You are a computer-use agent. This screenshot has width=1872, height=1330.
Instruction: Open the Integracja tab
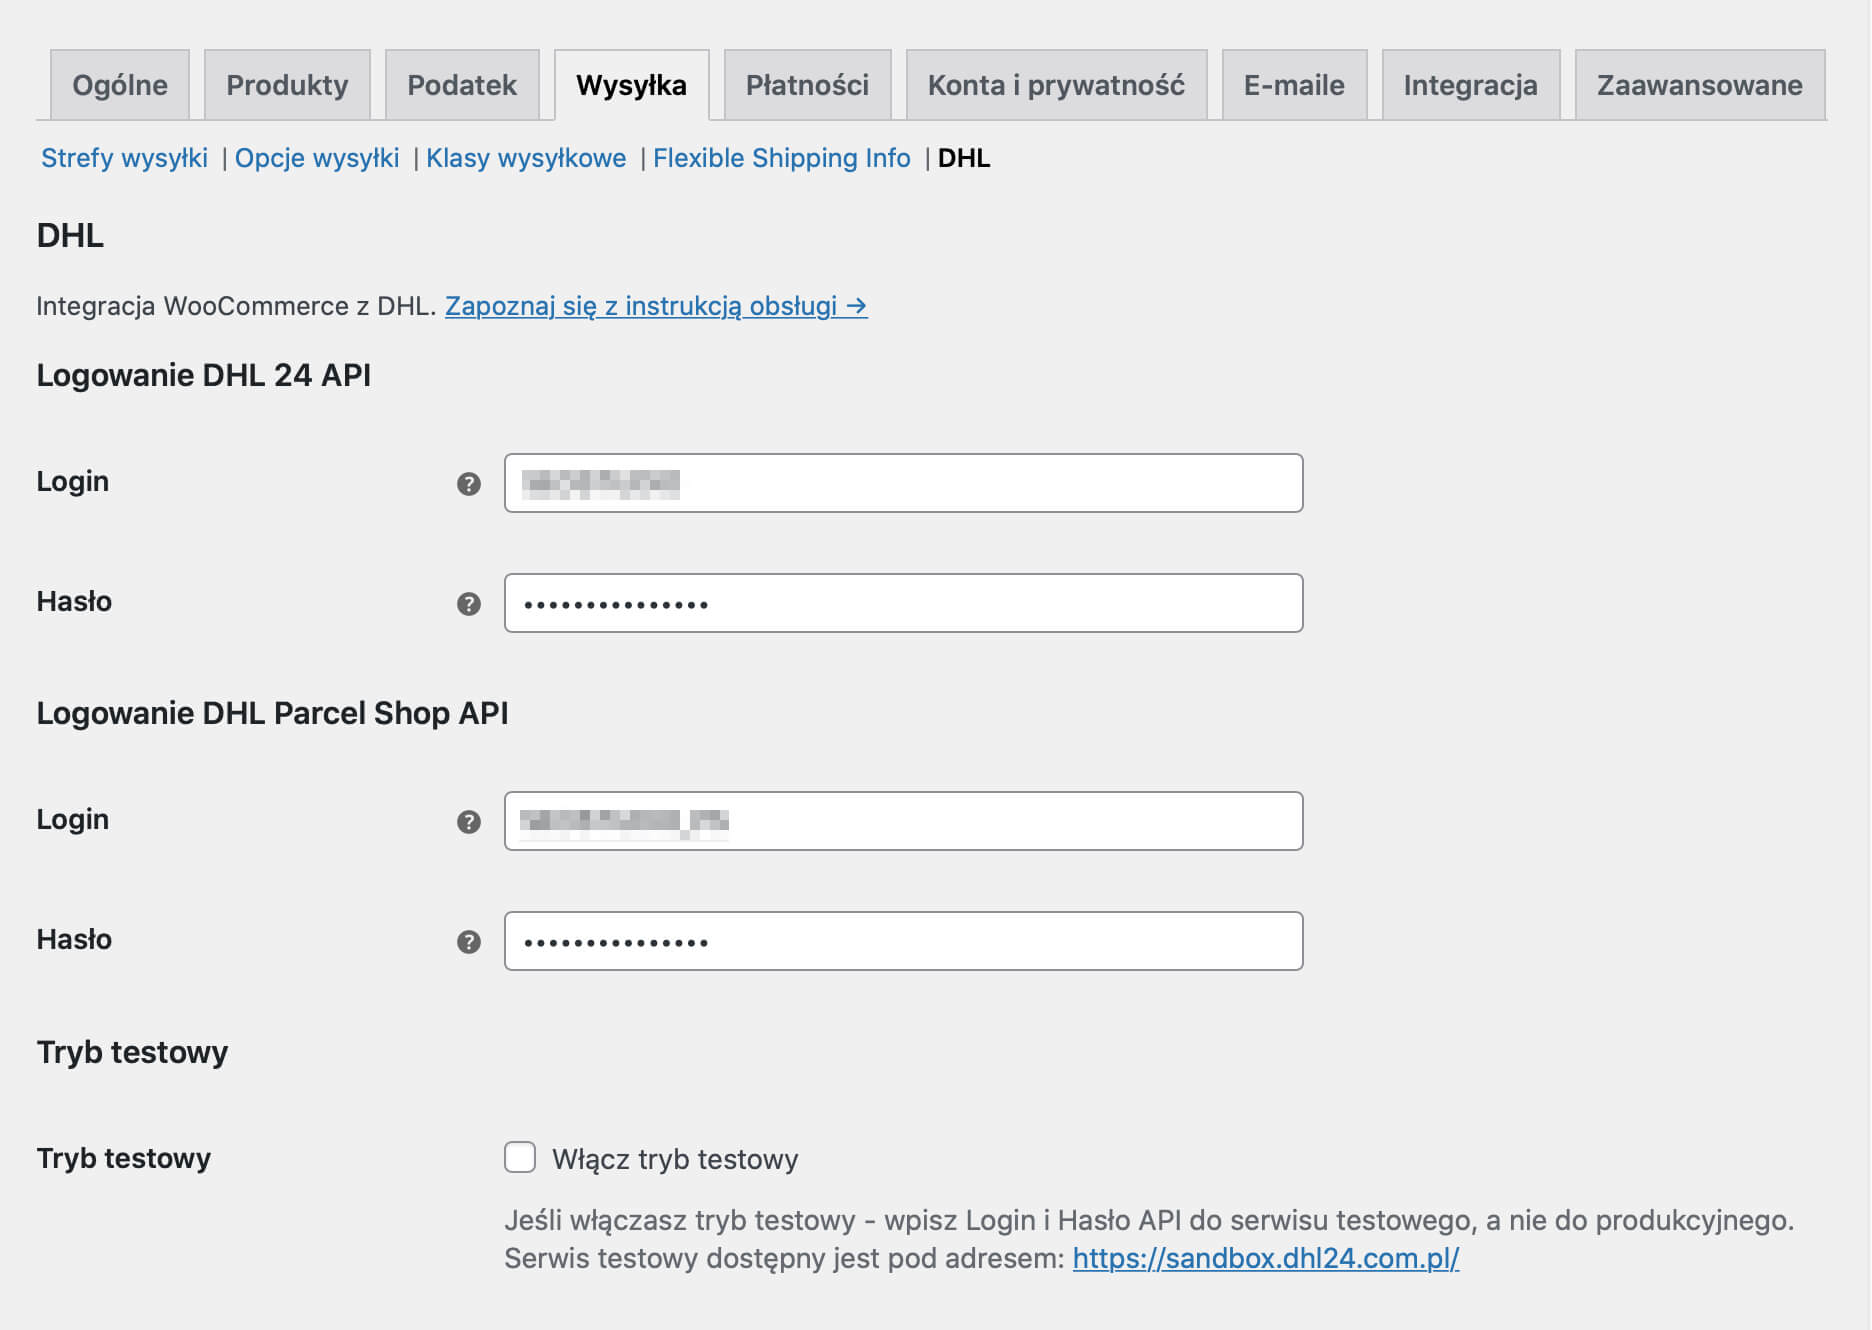click(x=1471, y=85)
